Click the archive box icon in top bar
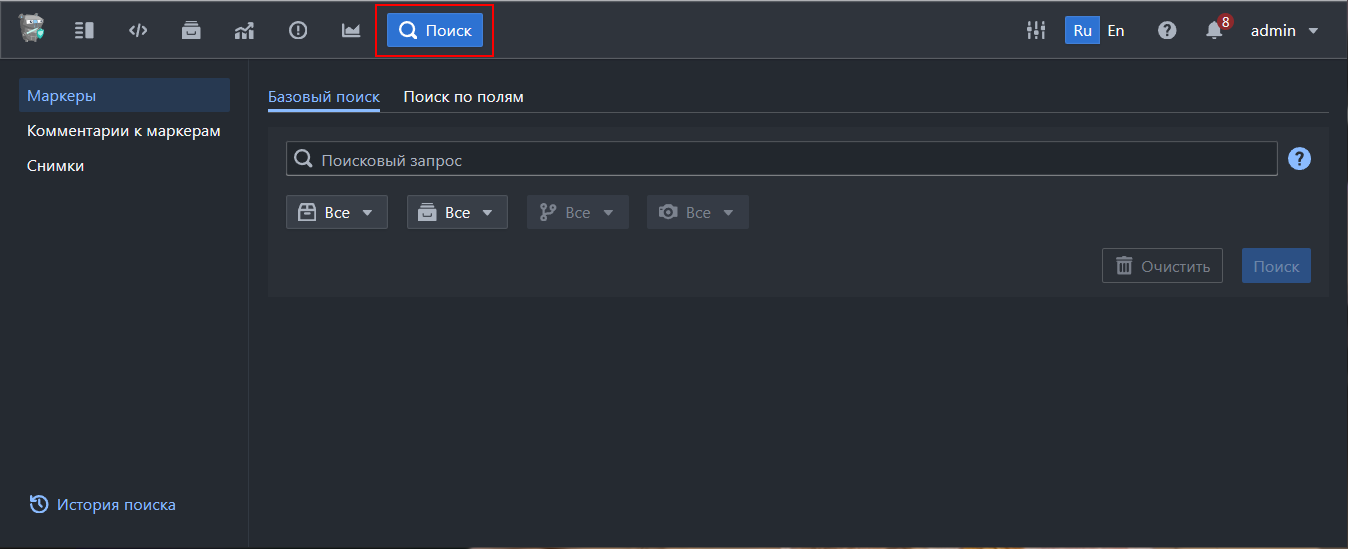The image size is (1348, 549). [x=191, y=30]
